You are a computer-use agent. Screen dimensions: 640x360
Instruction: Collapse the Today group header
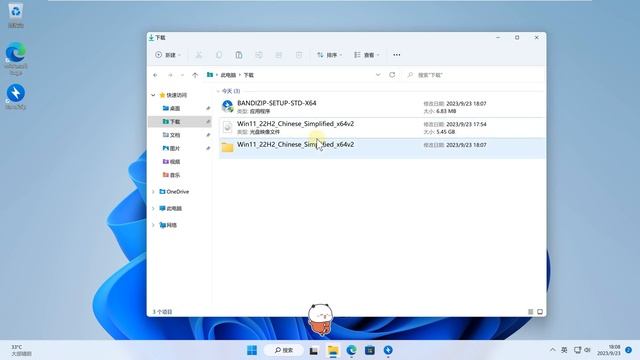pos(218,91)
